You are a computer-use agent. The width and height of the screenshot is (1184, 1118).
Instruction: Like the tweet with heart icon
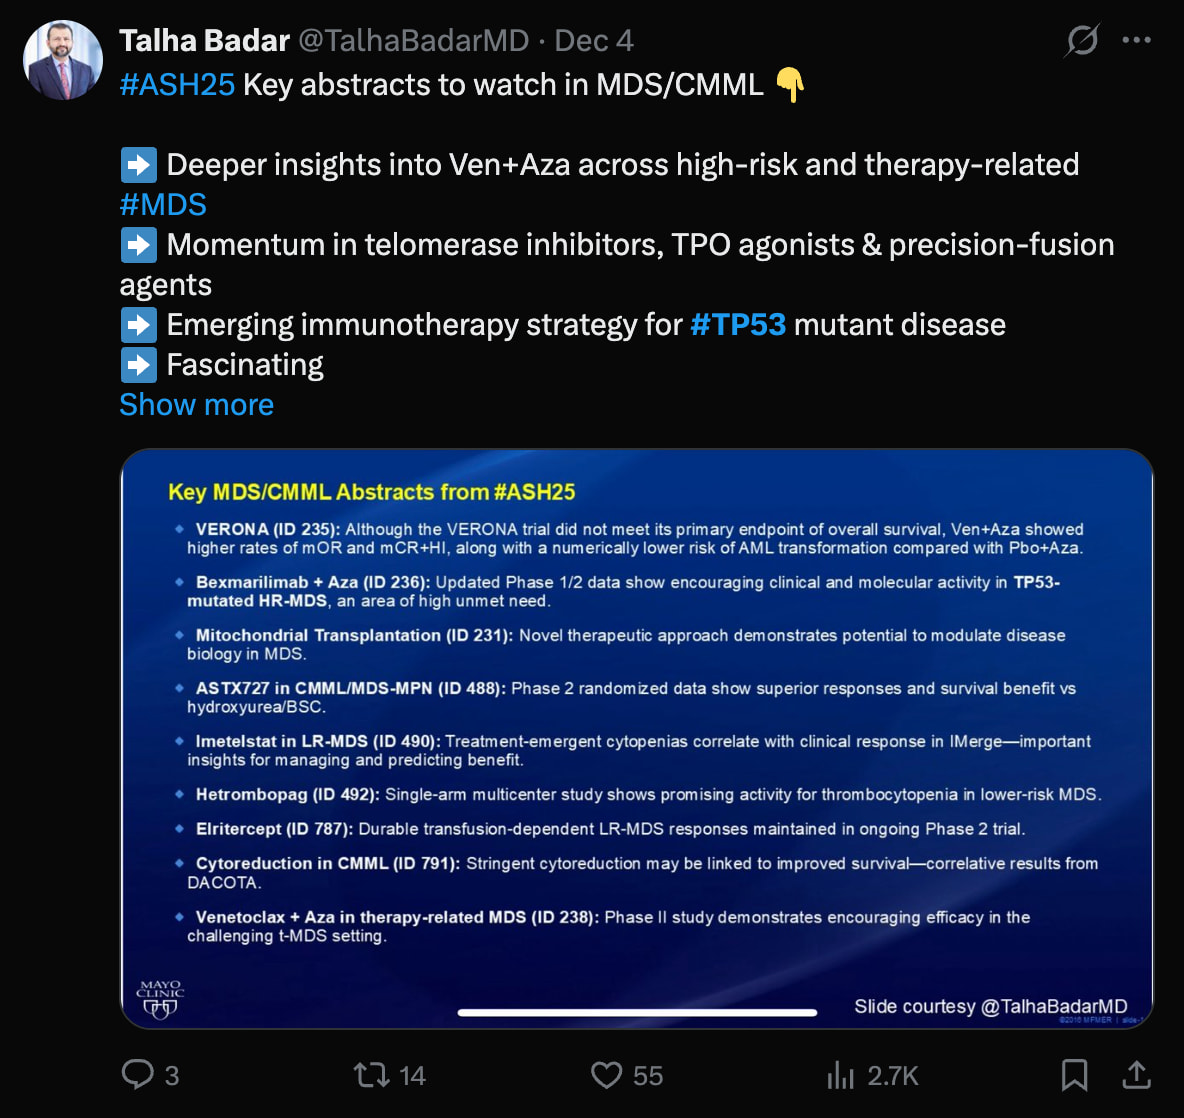[x=606, y=1075]
